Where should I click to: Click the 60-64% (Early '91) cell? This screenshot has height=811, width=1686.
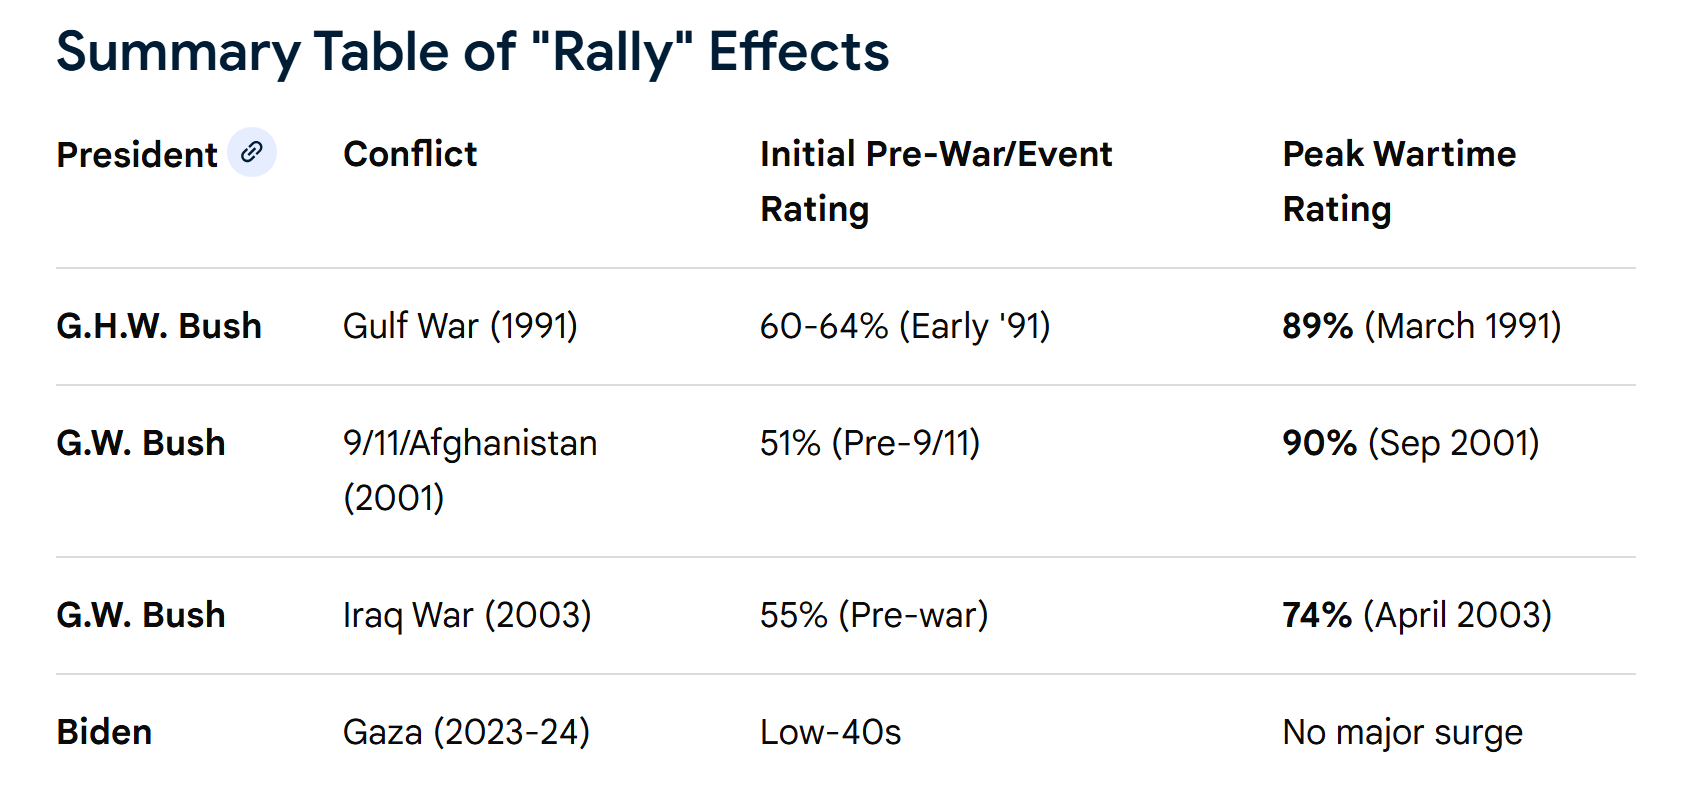904,326
